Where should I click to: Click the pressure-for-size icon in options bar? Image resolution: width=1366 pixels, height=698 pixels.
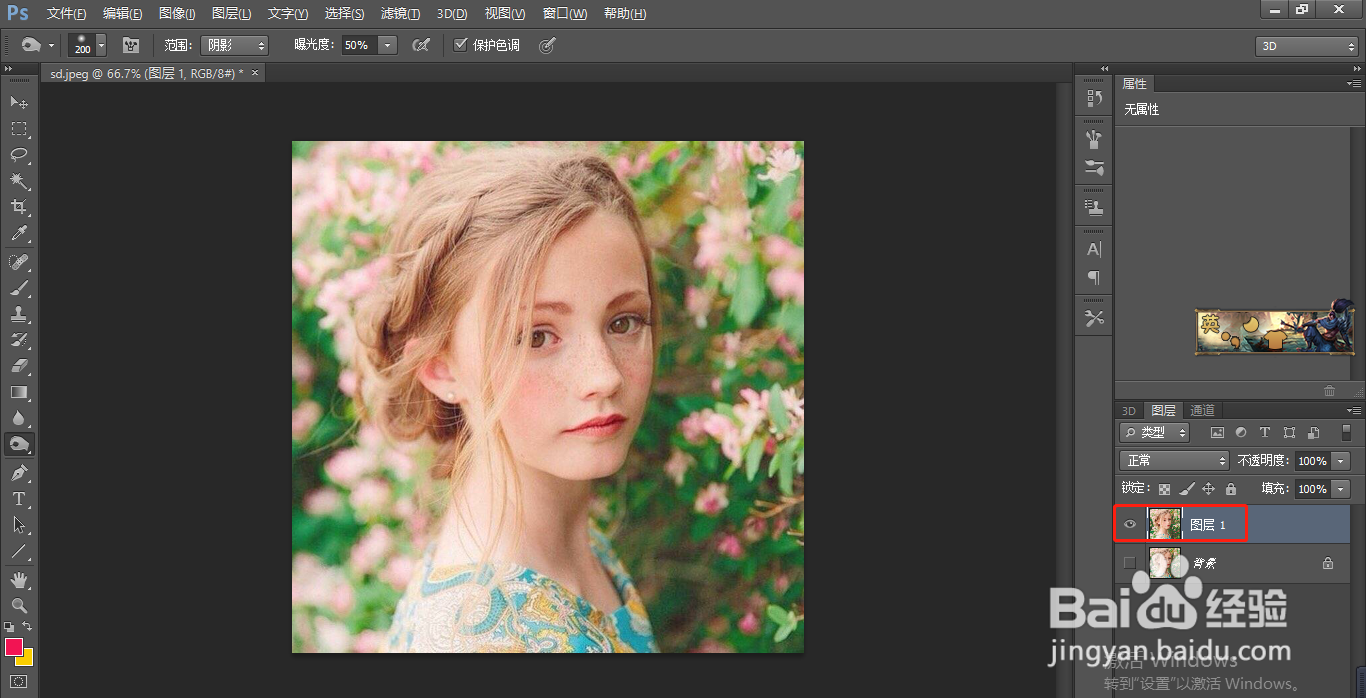(x=546, y=45)
